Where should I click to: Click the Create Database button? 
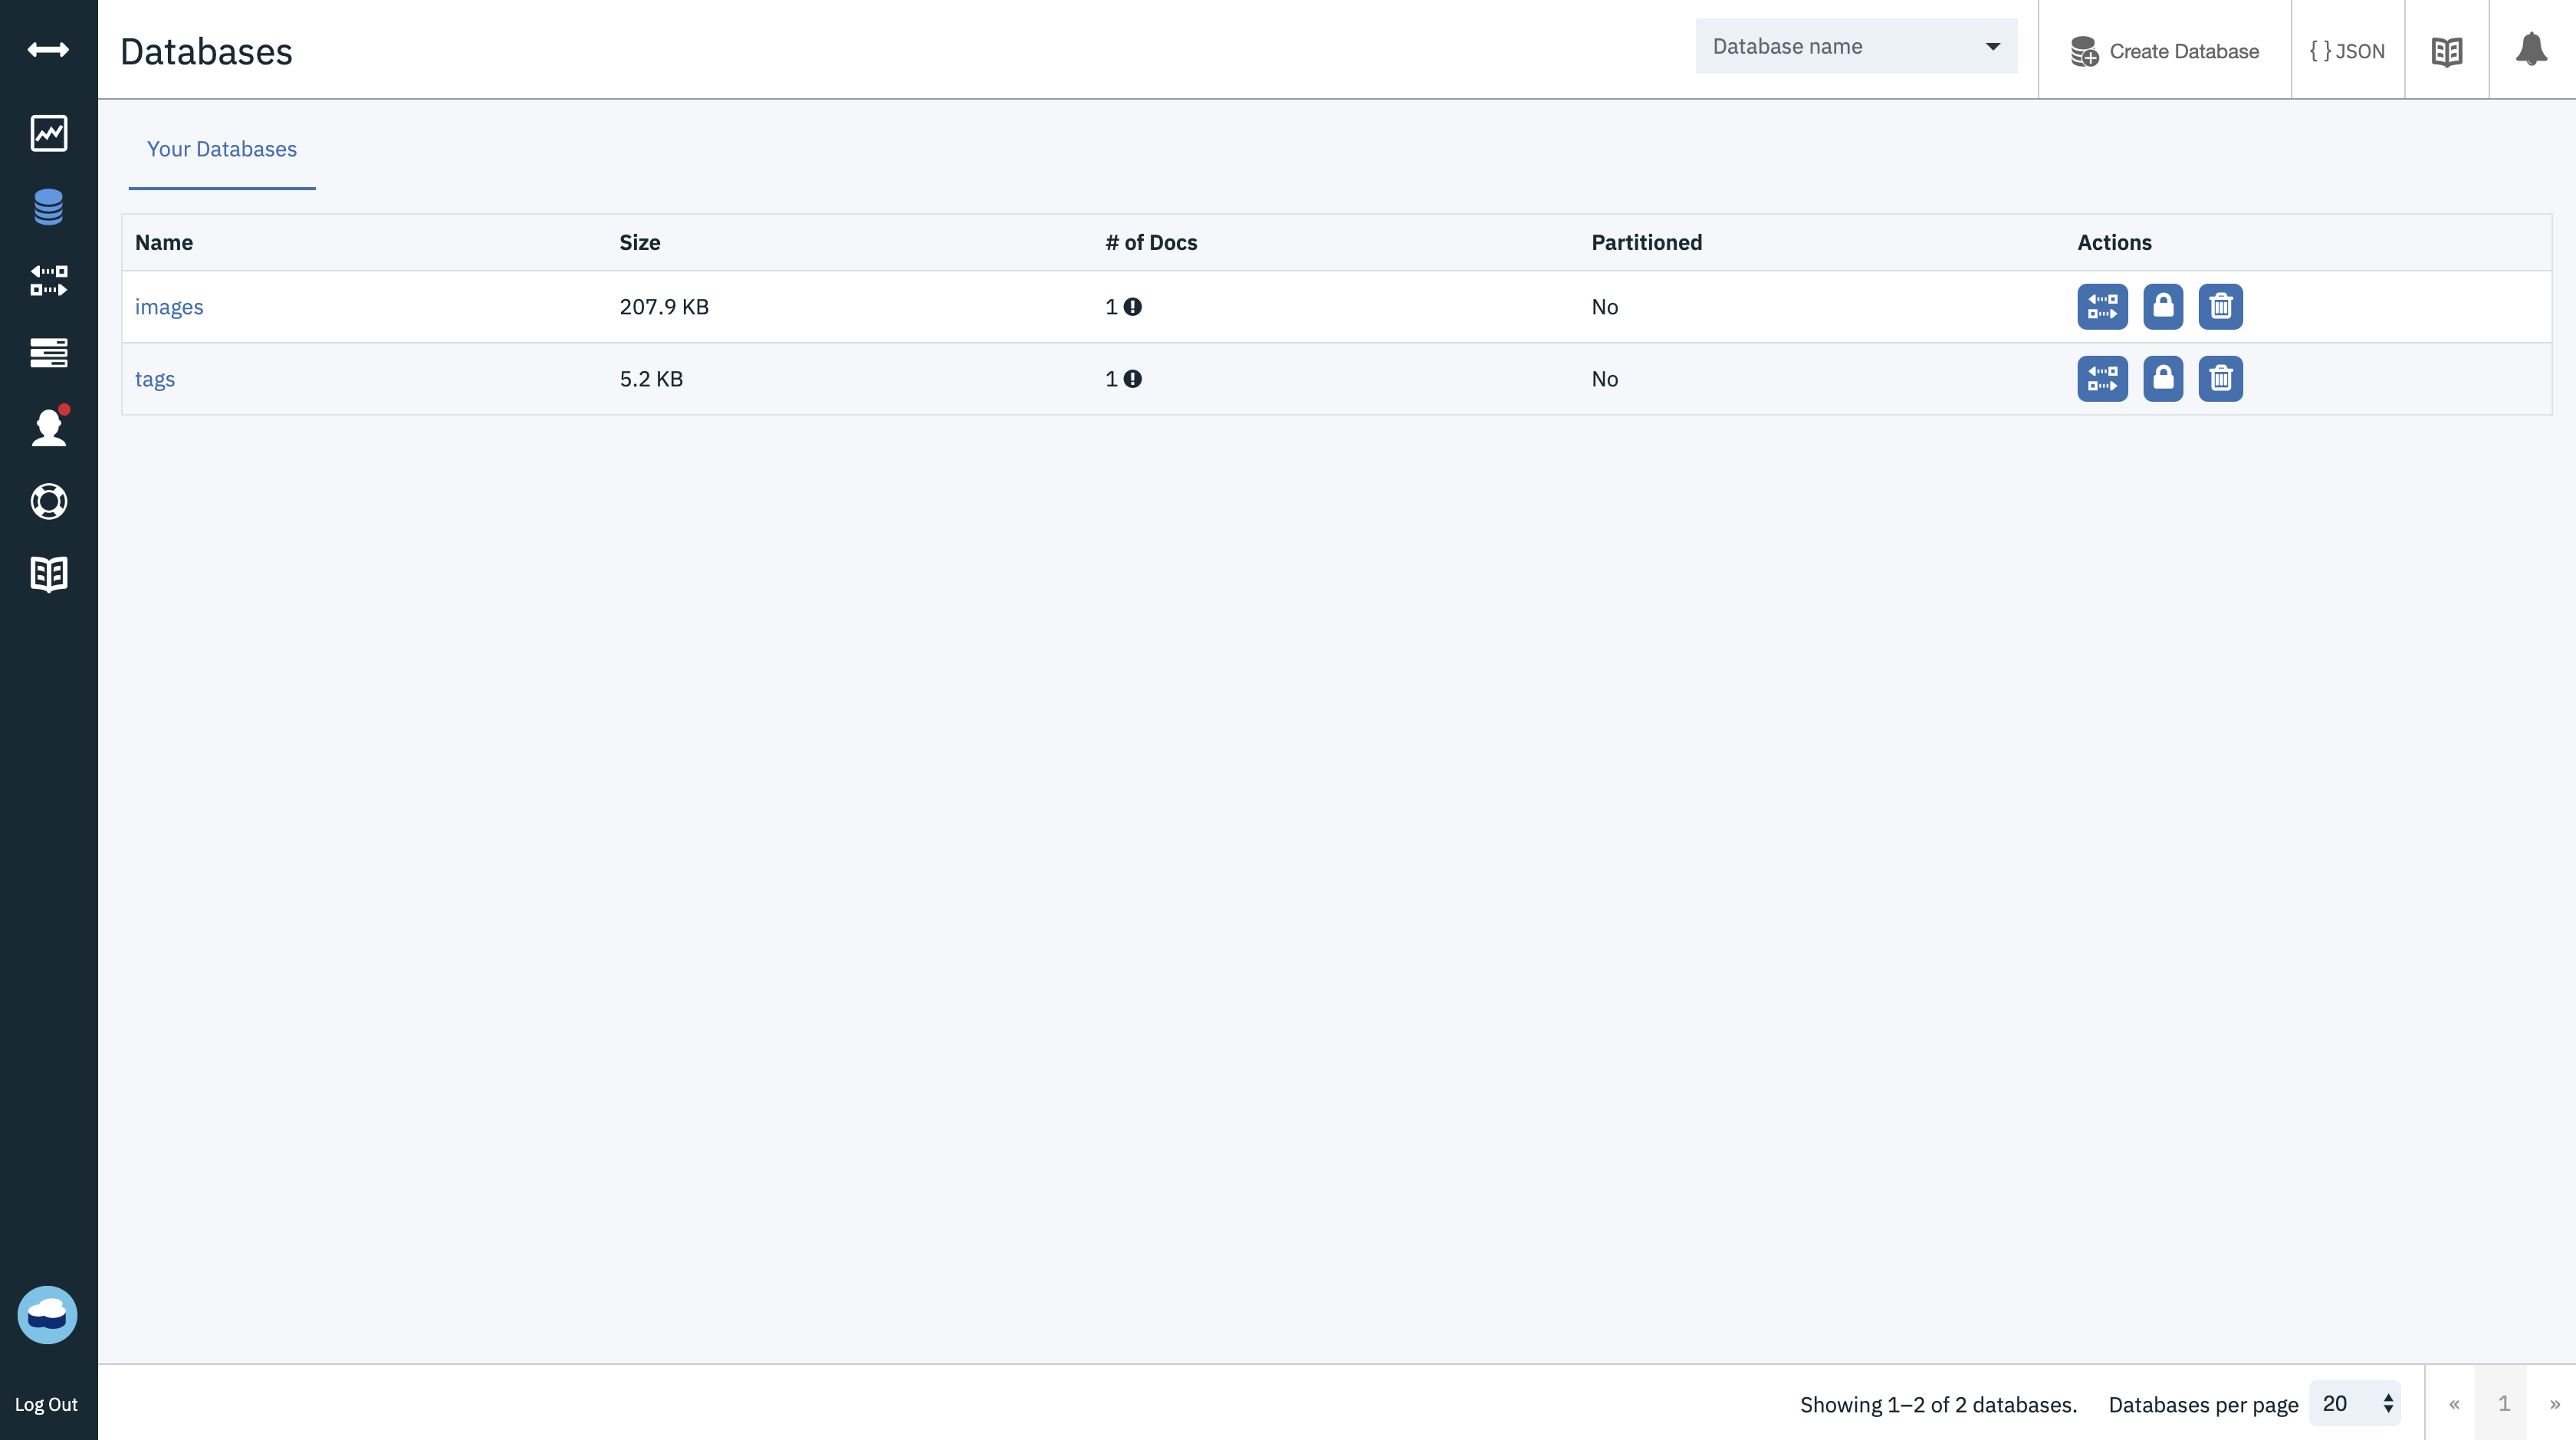click(x=2164, y=51)
